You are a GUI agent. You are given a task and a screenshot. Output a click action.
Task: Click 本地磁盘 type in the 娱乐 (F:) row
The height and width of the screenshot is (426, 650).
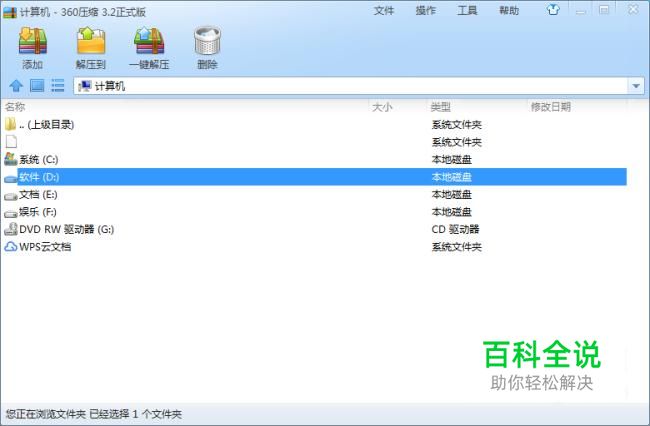coord(451,212)
